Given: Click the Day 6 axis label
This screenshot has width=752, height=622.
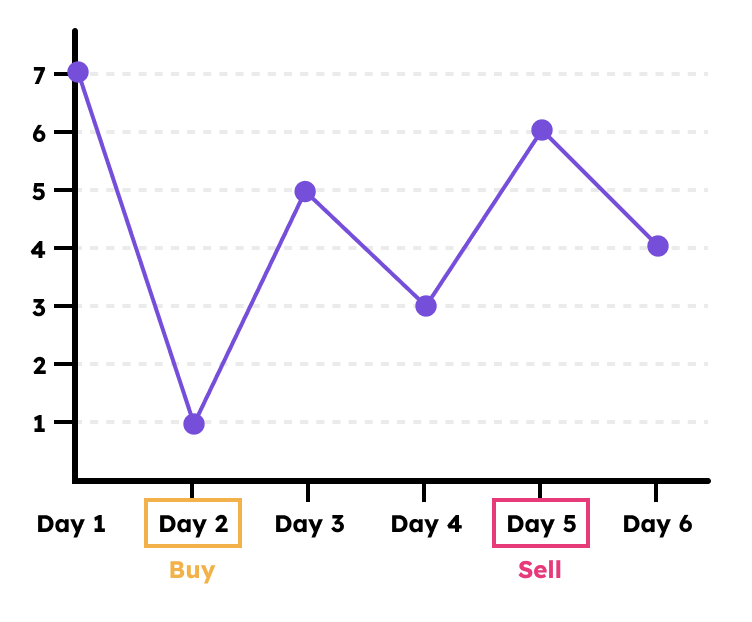Looking at the screenshot, I should pyautogui.click(x=657, y=524).
